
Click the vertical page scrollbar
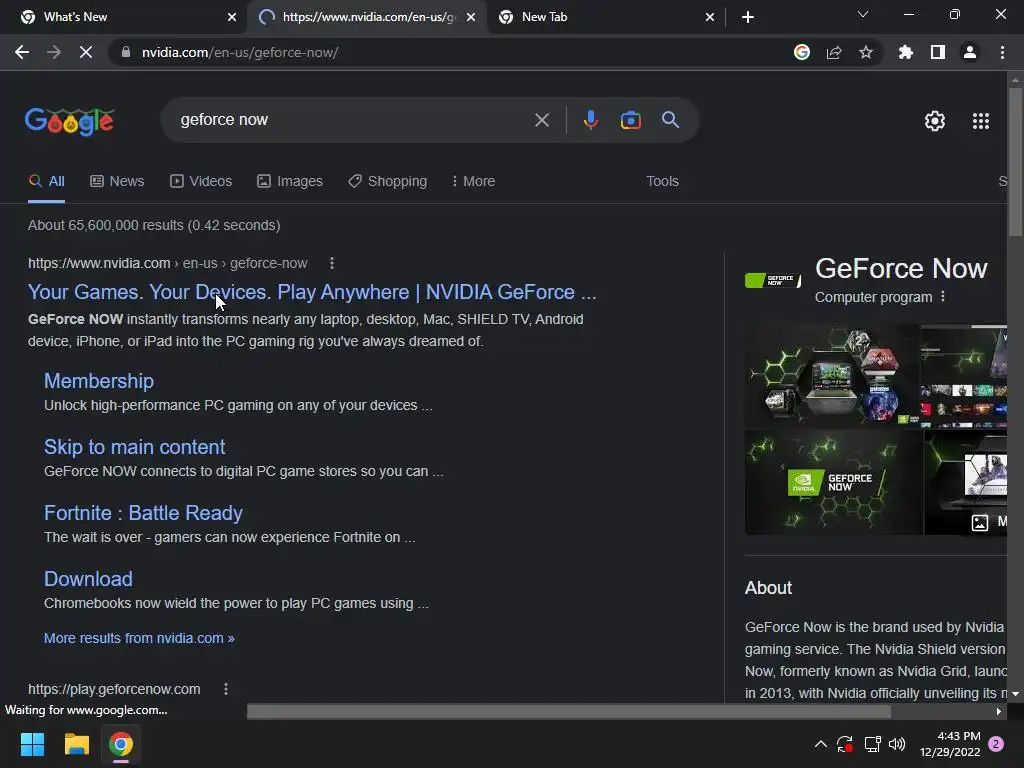pyautogui.click(x=1015, y=163)
